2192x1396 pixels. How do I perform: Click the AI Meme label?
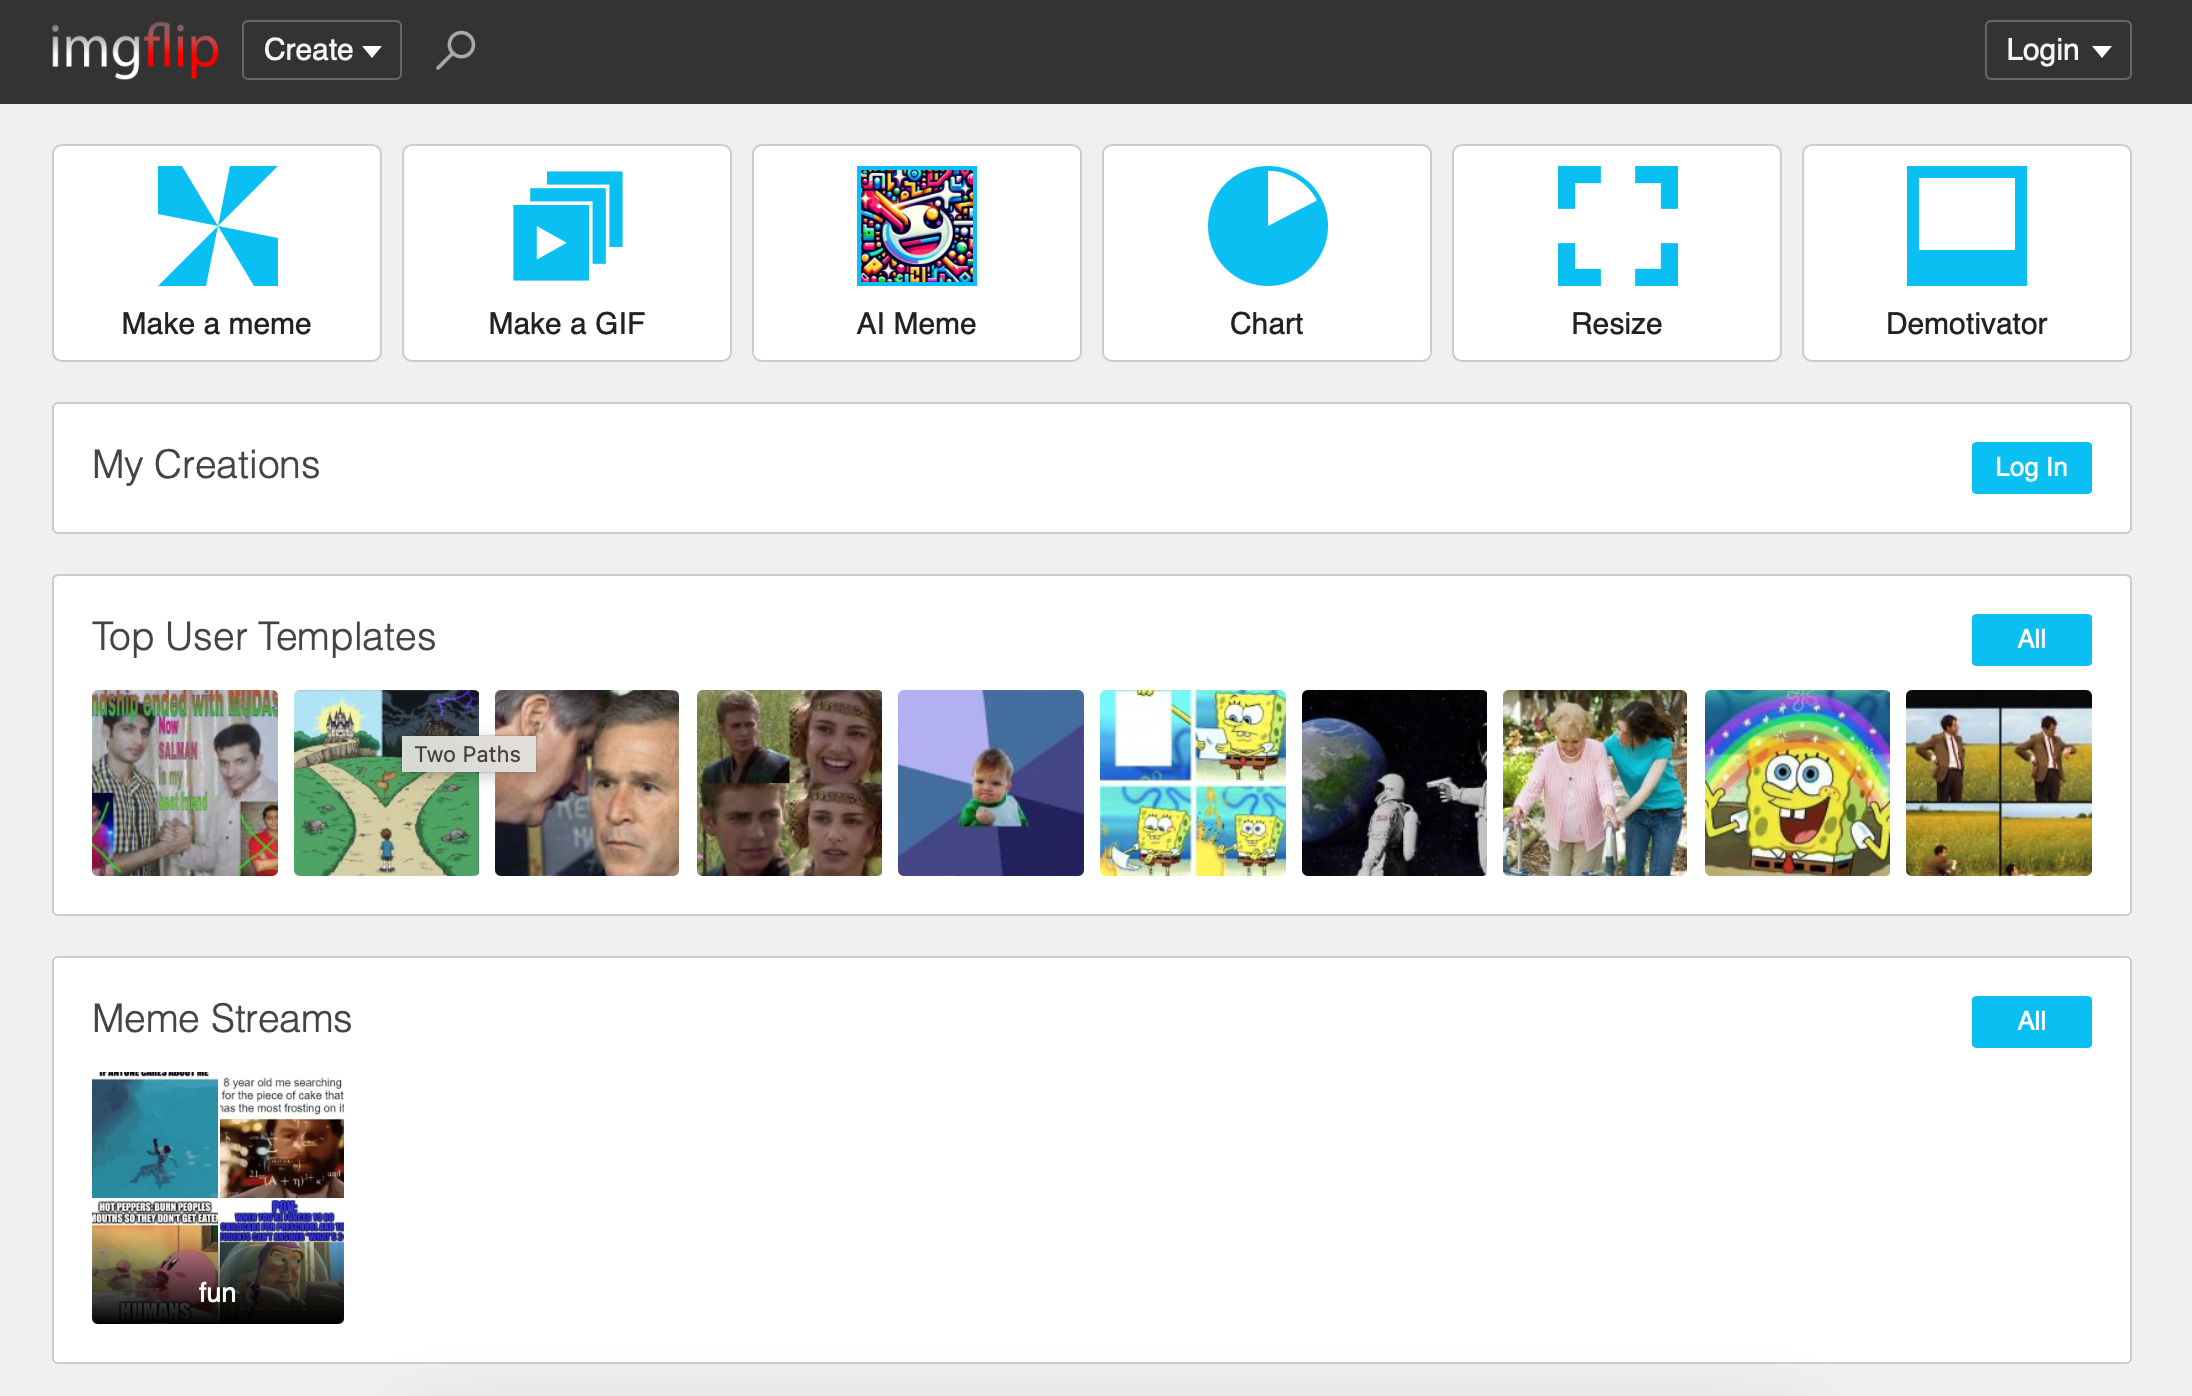[917, 324]
